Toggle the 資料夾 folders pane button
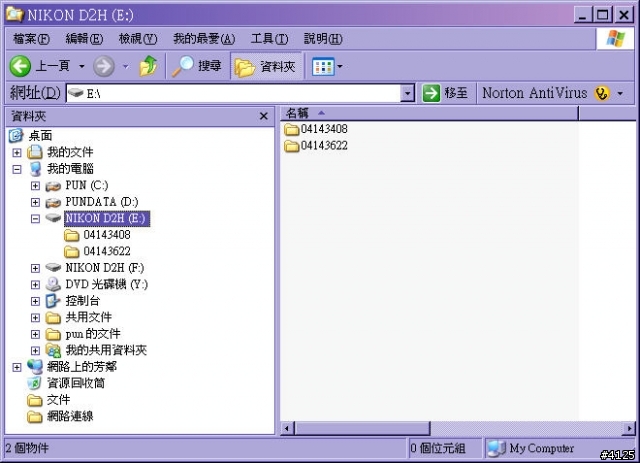Image resolution: width=640 pixels, height=463 pixels. [x=266, y=66]
